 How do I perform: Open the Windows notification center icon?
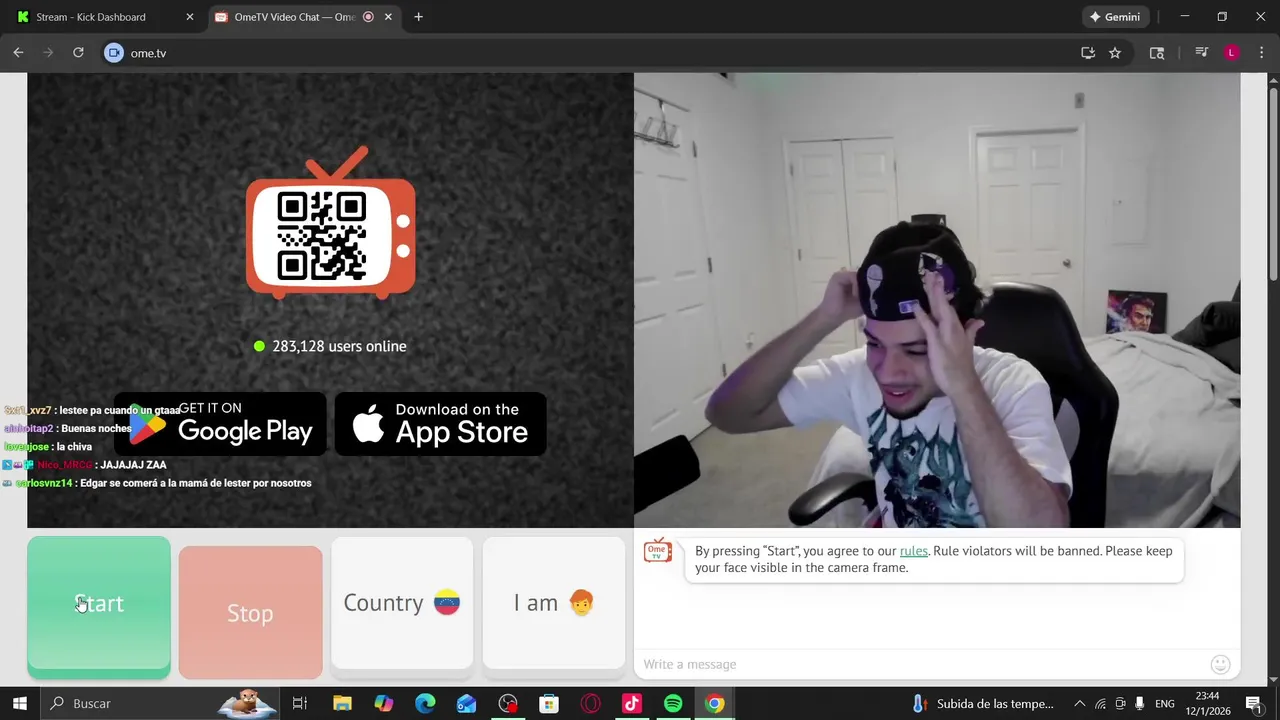pyautogui.click(x=1253, y=704)
